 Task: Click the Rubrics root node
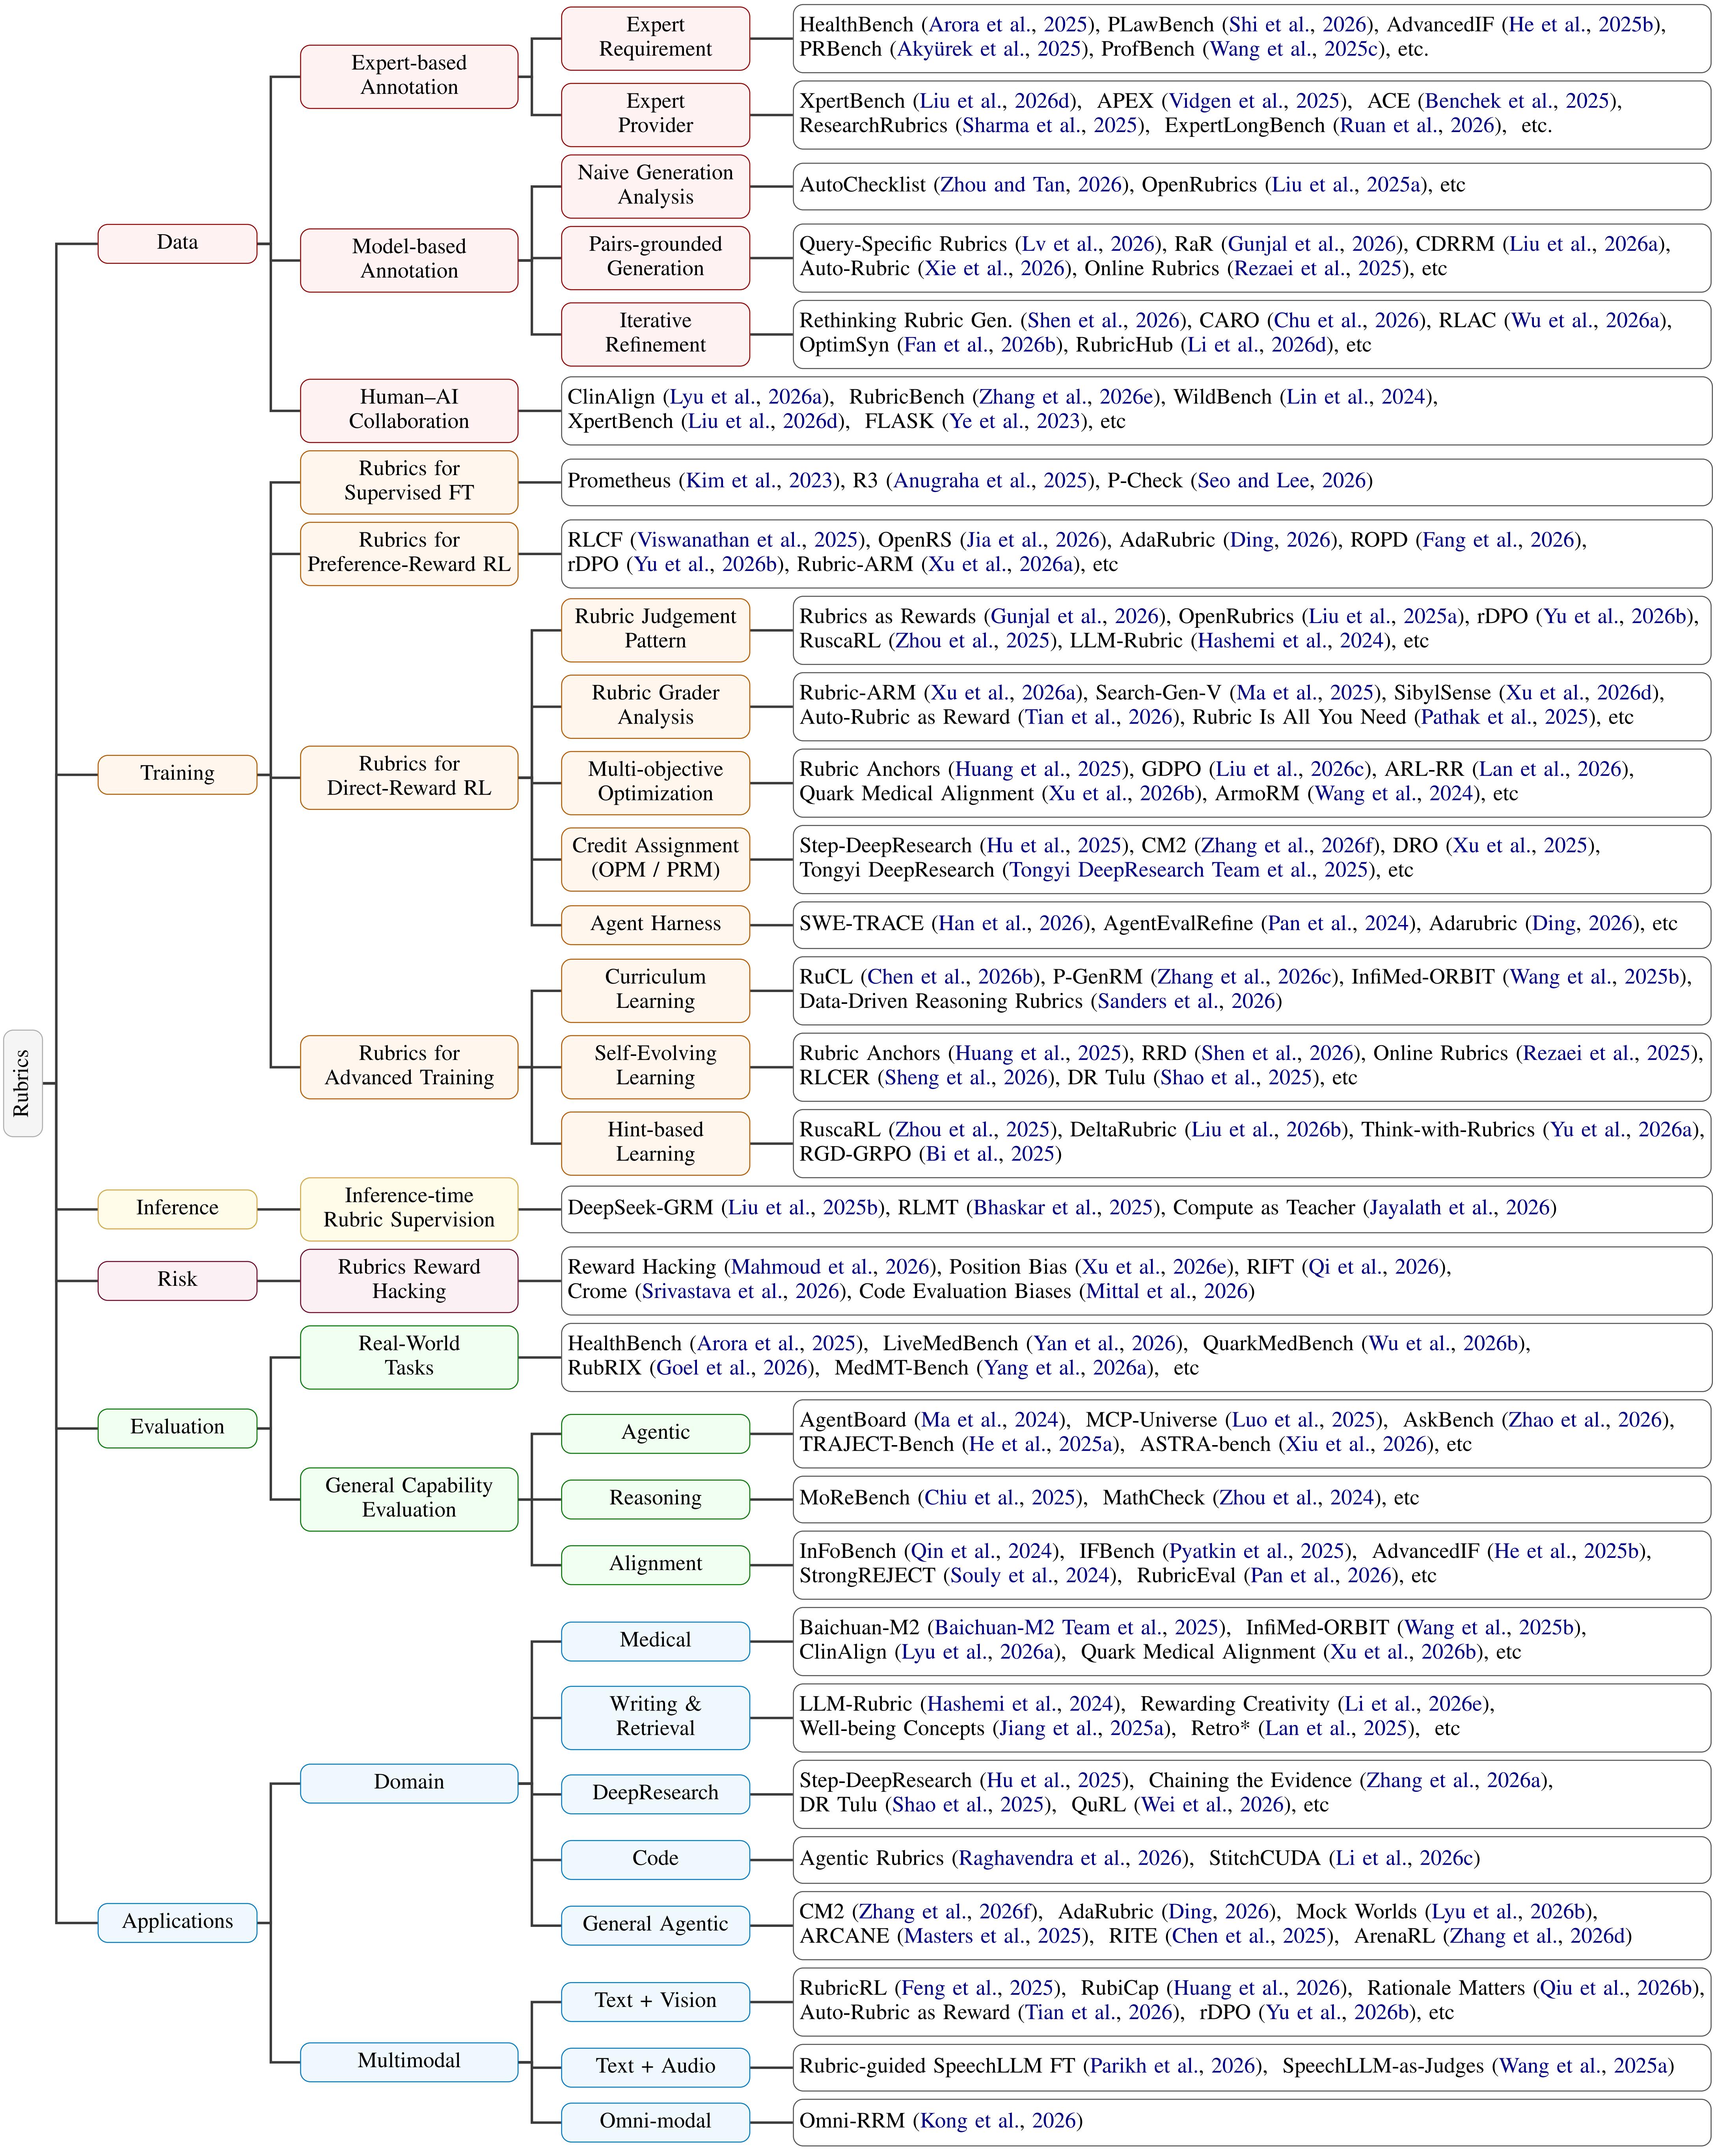tap(23, 1083)
